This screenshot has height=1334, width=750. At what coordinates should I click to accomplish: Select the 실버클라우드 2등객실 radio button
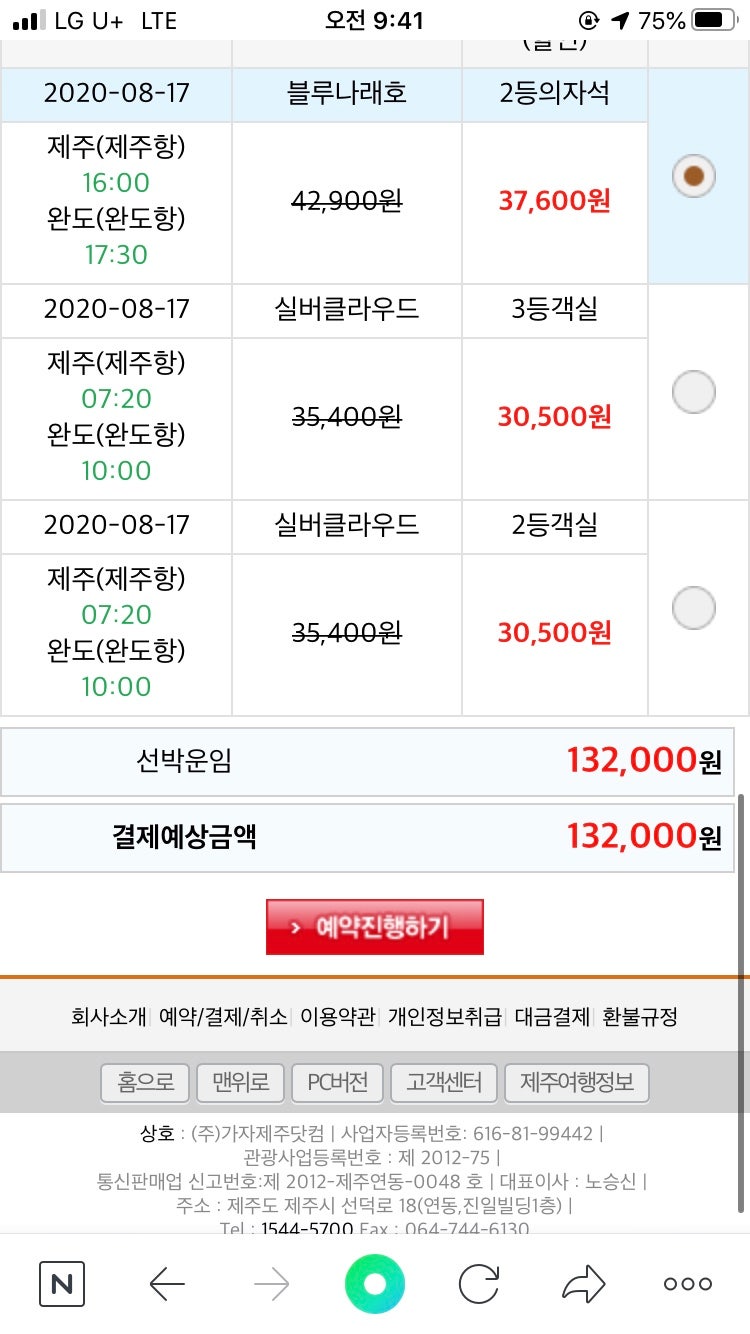click(694, 608)
